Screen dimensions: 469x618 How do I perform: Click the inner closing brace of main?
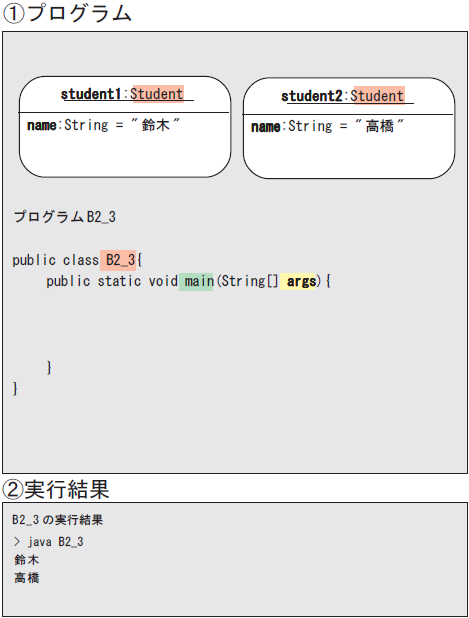point(49,367)
